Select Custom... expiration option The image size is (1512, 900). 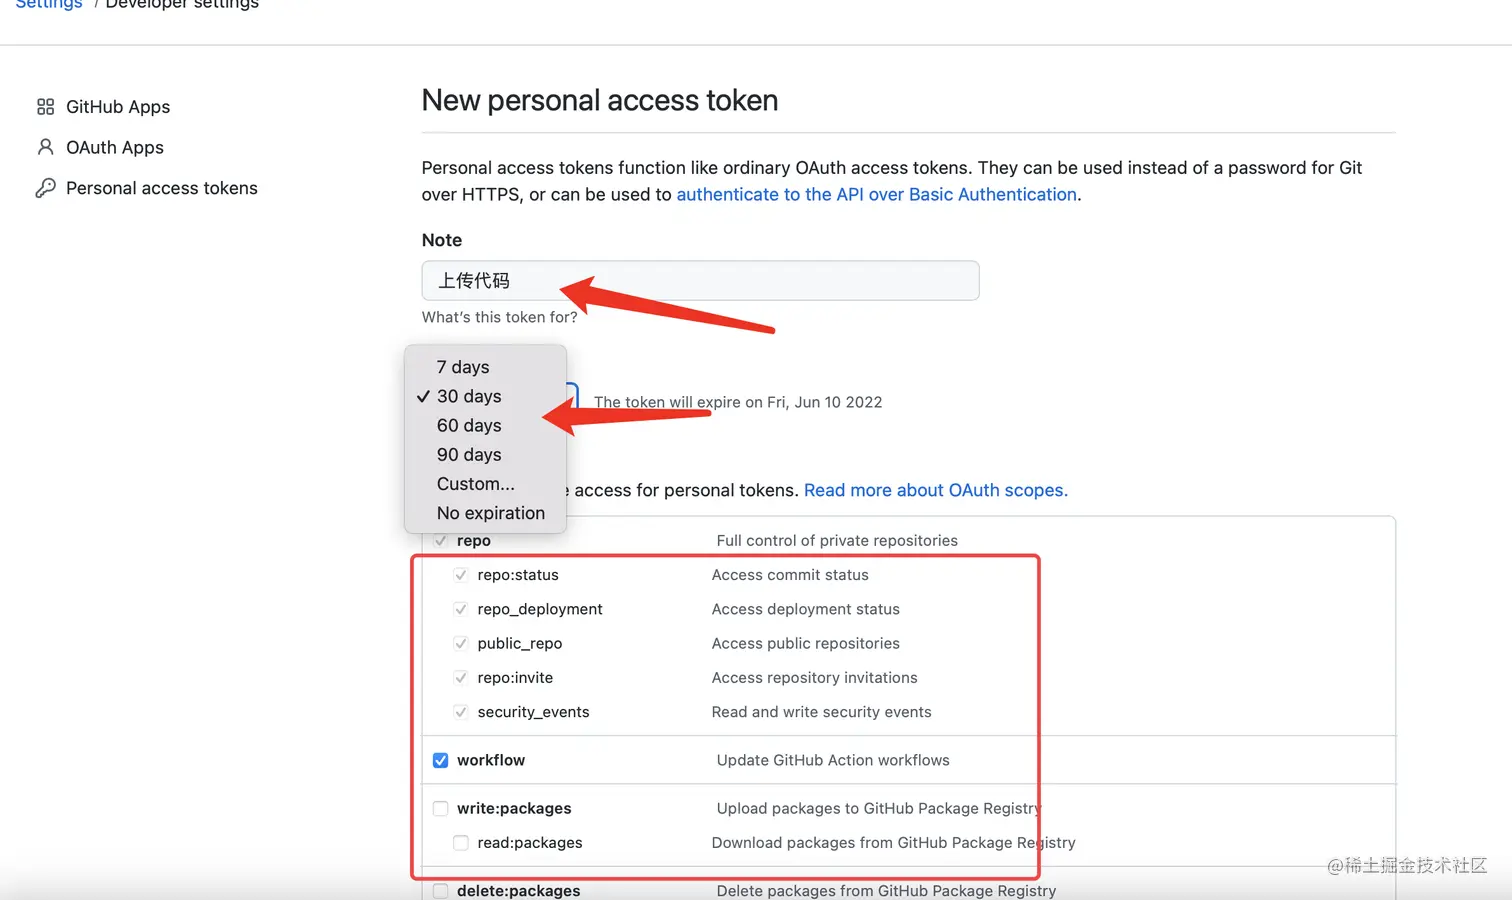pyautogui.click(x=475, y=483)
